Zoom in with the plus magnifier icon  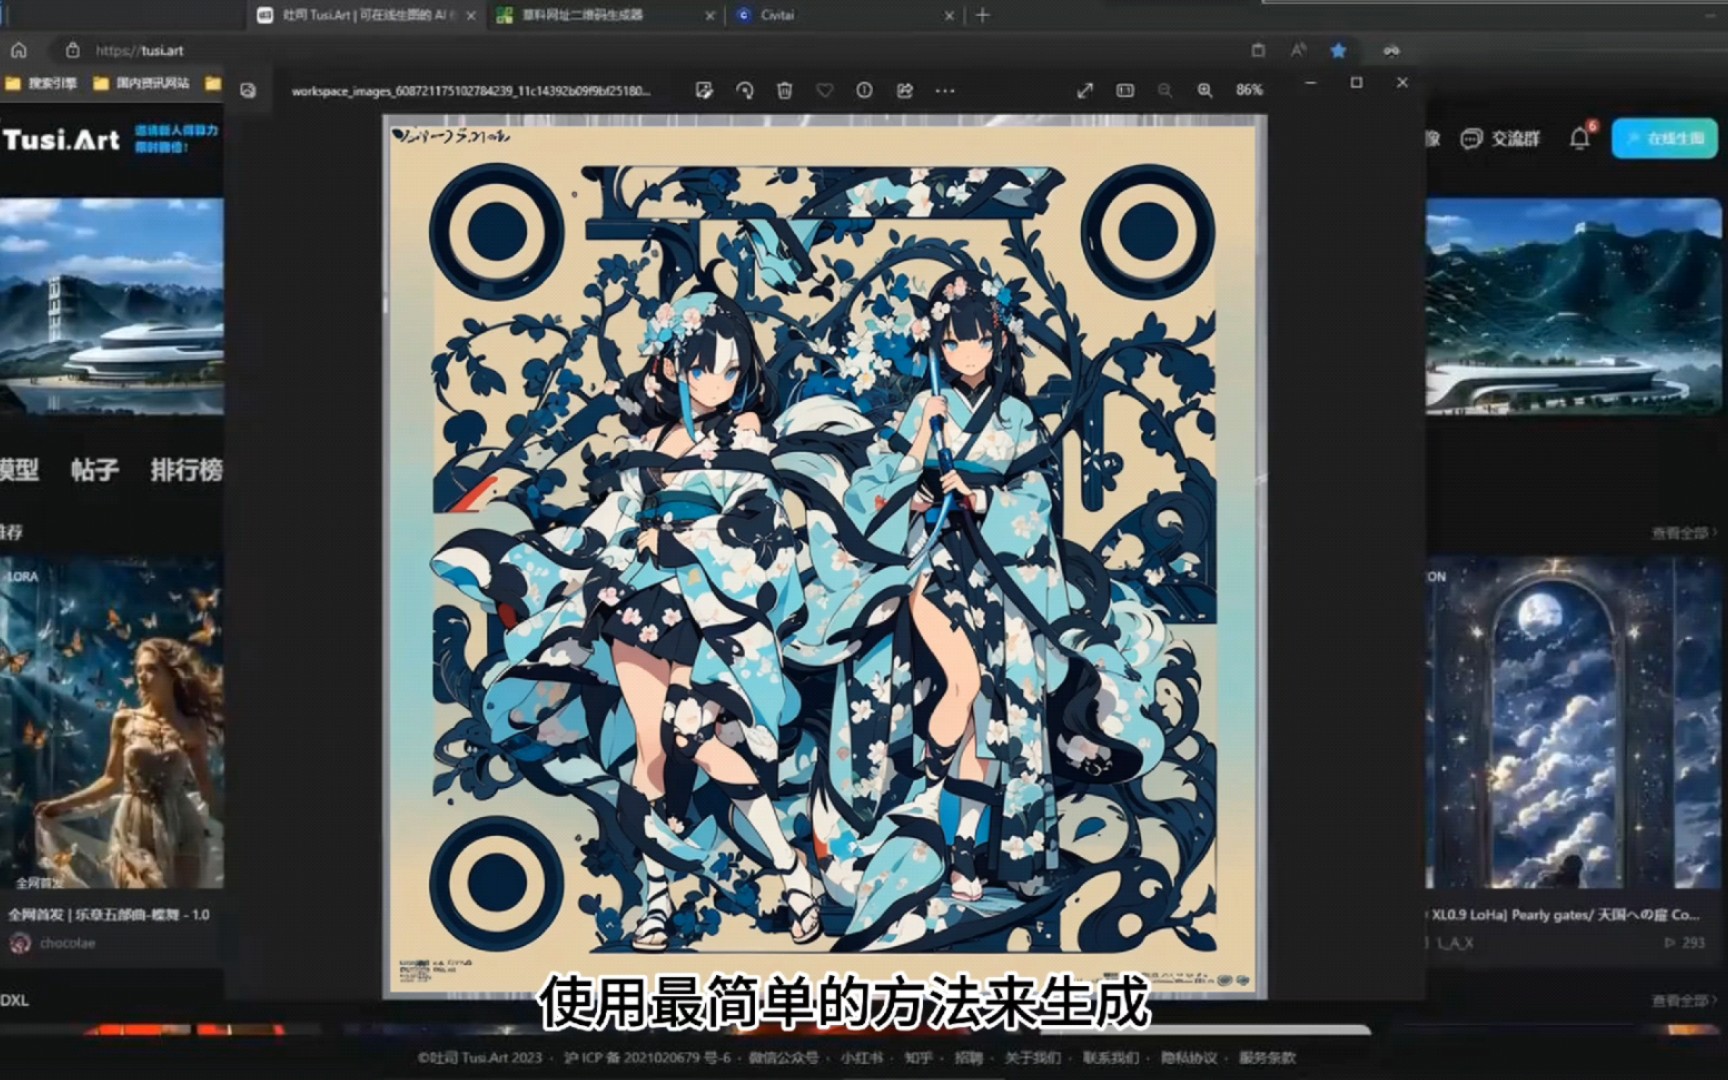coord(1205,90)
